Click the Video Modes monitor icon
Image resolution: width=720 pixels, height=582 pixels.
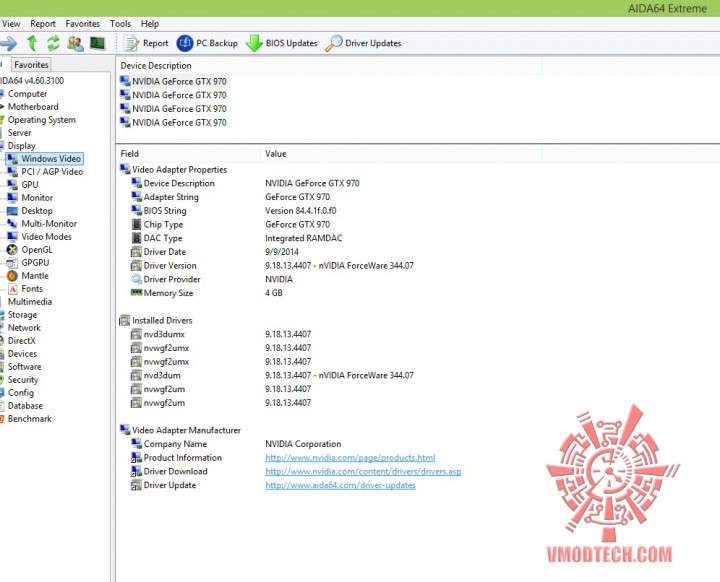12,237
